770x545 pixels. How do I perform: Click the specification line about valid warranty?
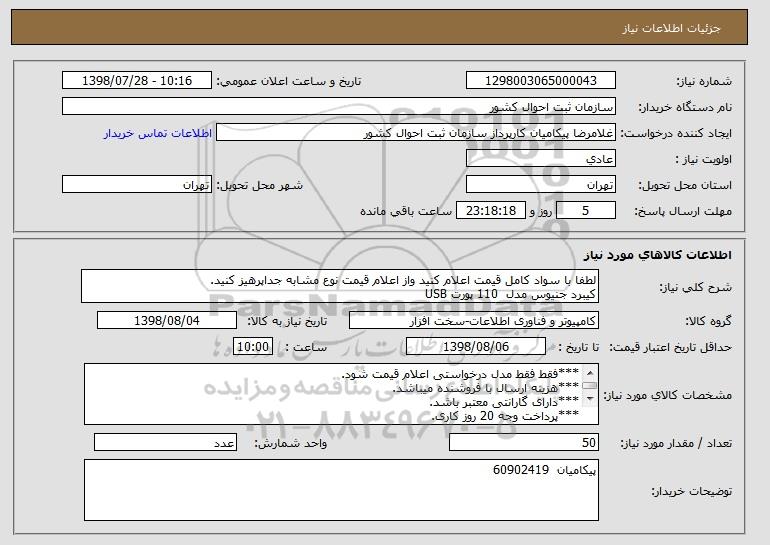pyautogui.click(x=504, y=403)
